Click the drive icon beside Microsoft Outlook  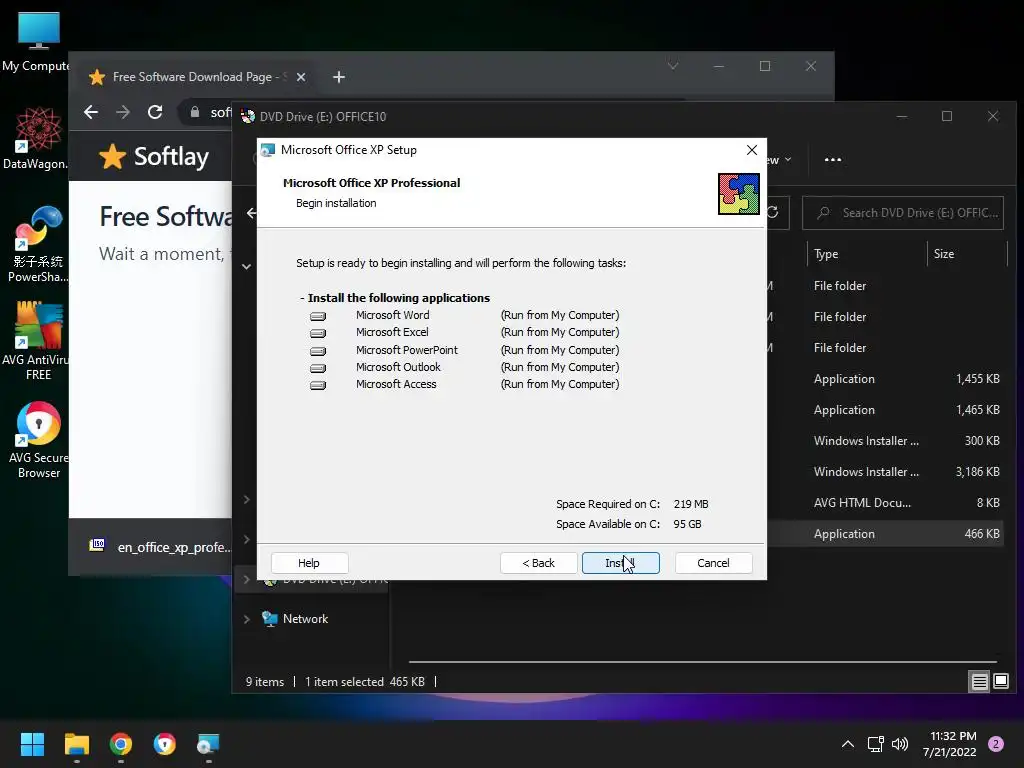pyautogui.click(x=318, y=368)
